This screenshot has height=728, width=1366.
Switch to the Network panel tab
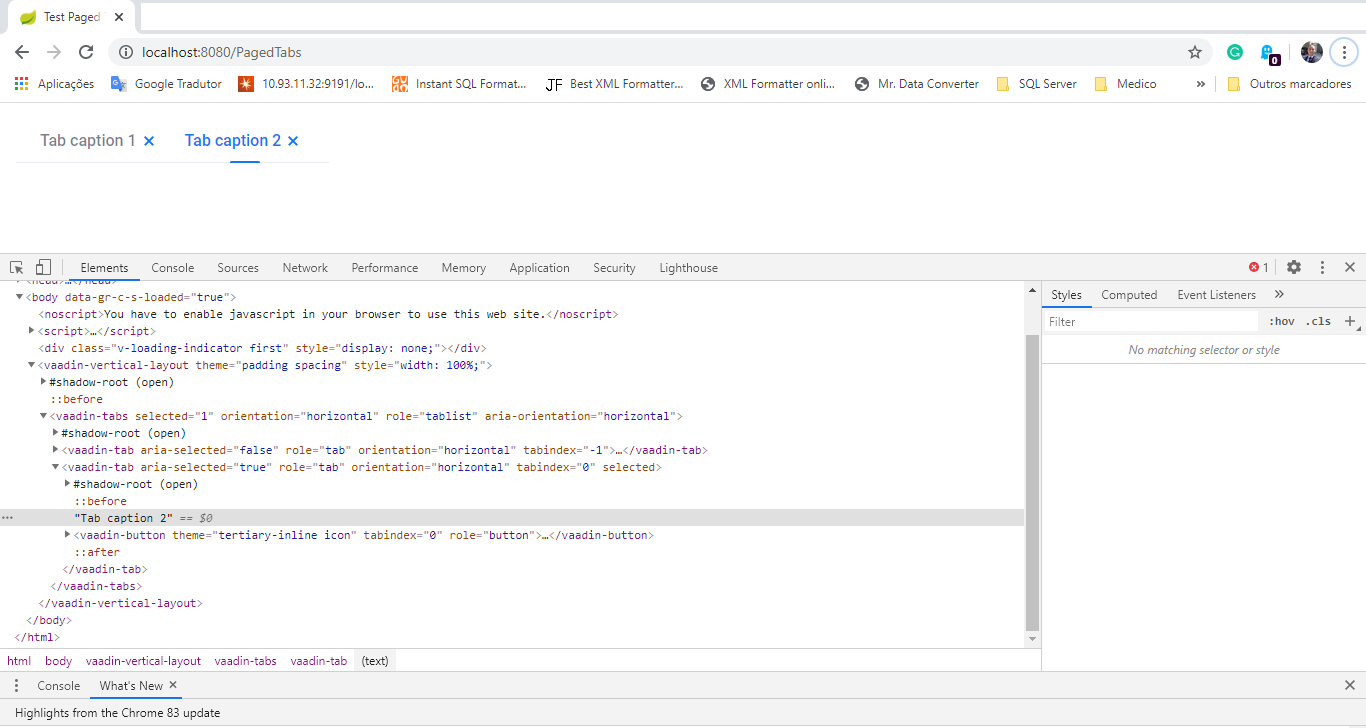coord(305,268)
